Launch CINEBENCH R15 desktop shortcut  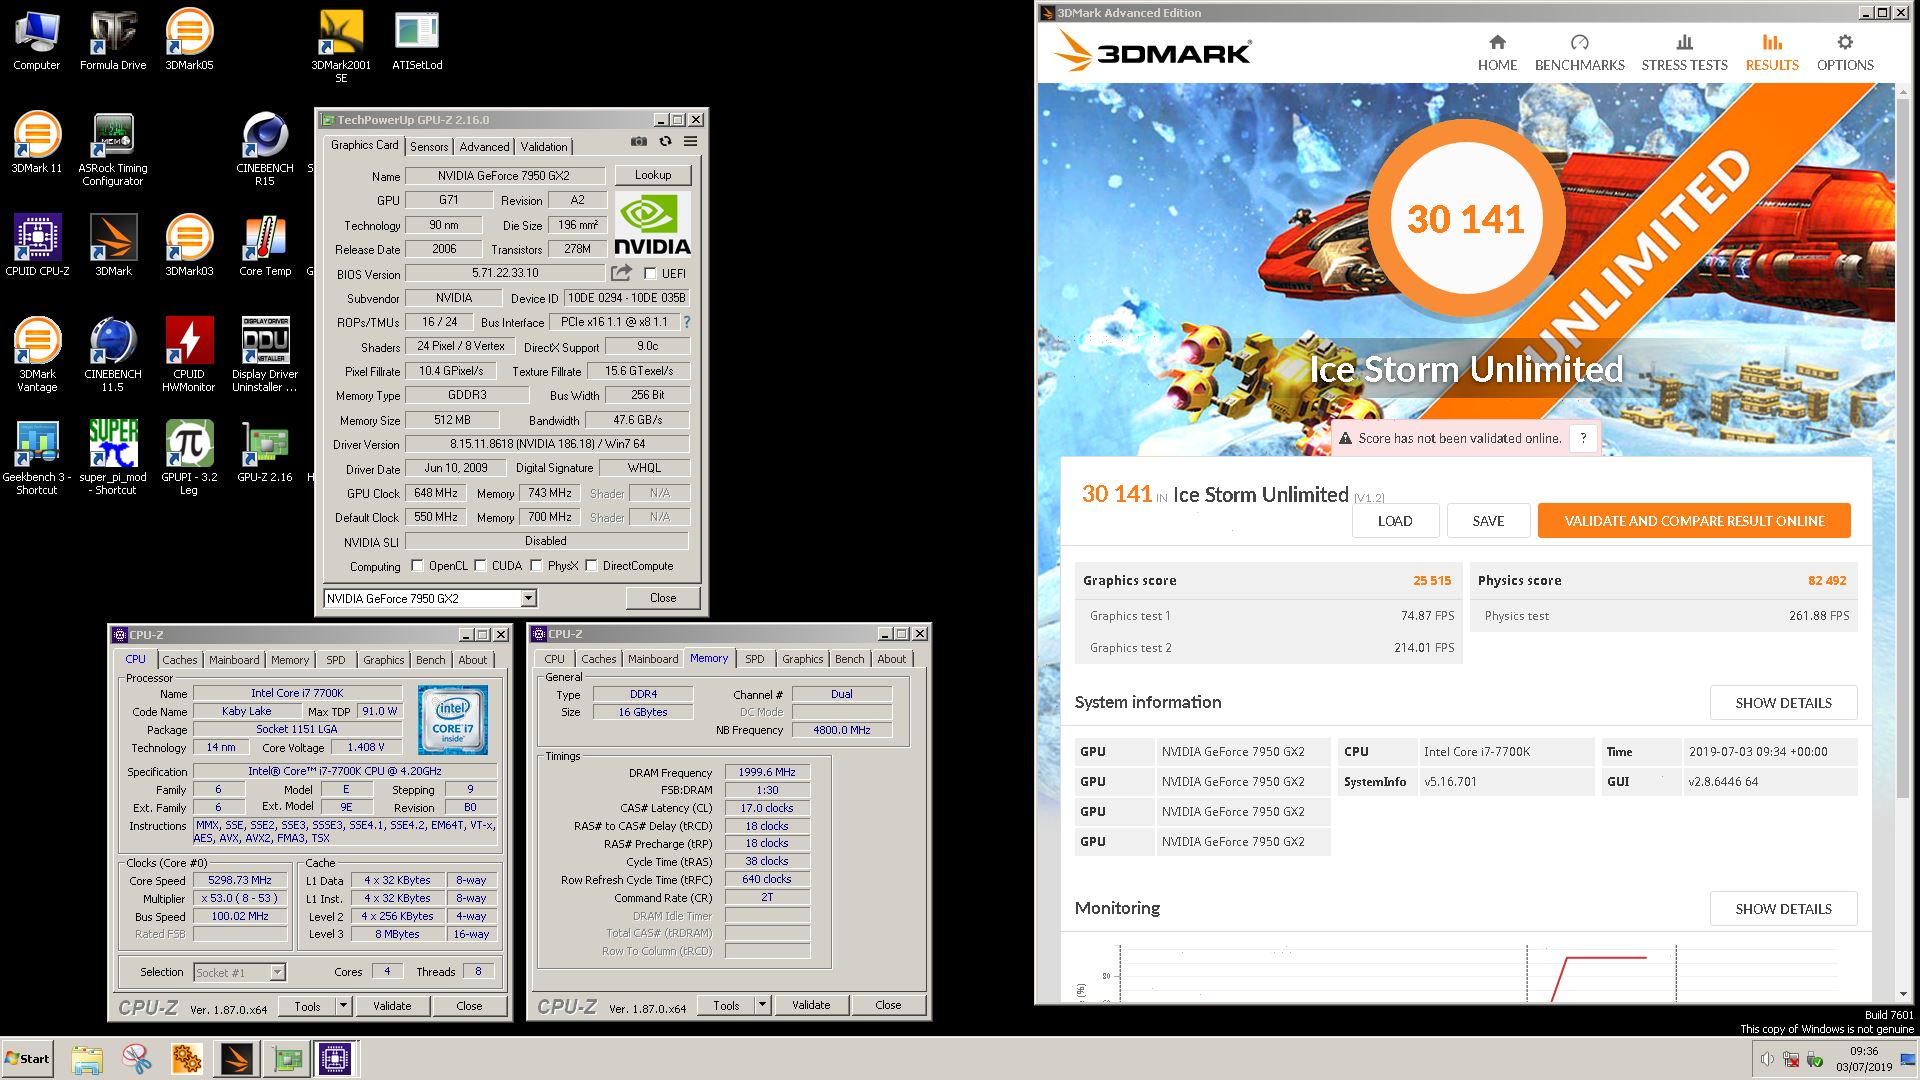click(265, 149)
